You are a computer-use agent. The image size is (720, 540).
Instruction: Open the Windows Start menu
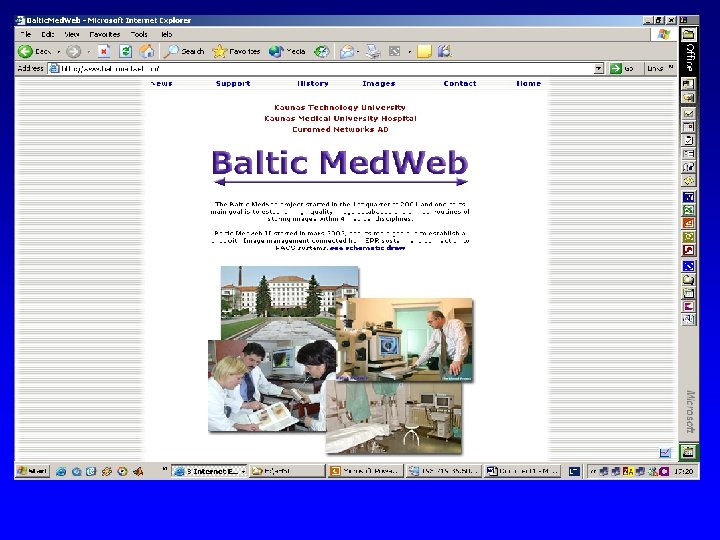(x=33, y=471)
